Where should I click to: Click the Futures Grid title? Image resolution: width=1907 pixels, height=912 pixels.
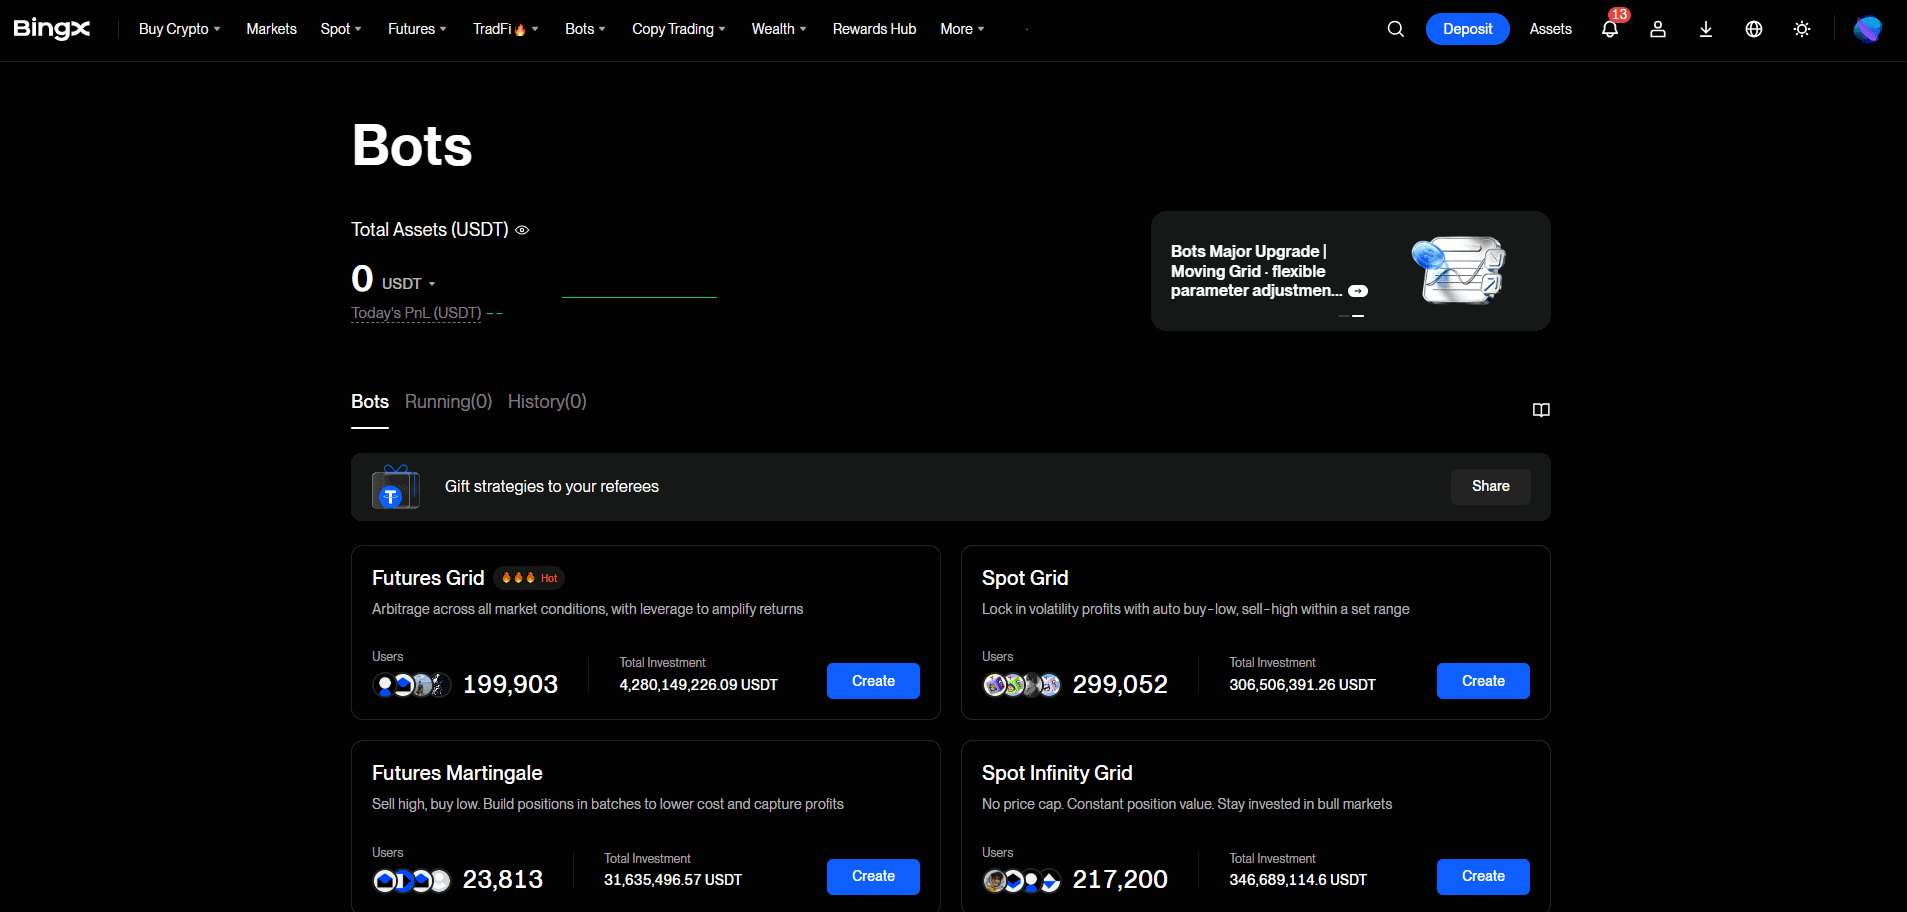pos(428,578)
